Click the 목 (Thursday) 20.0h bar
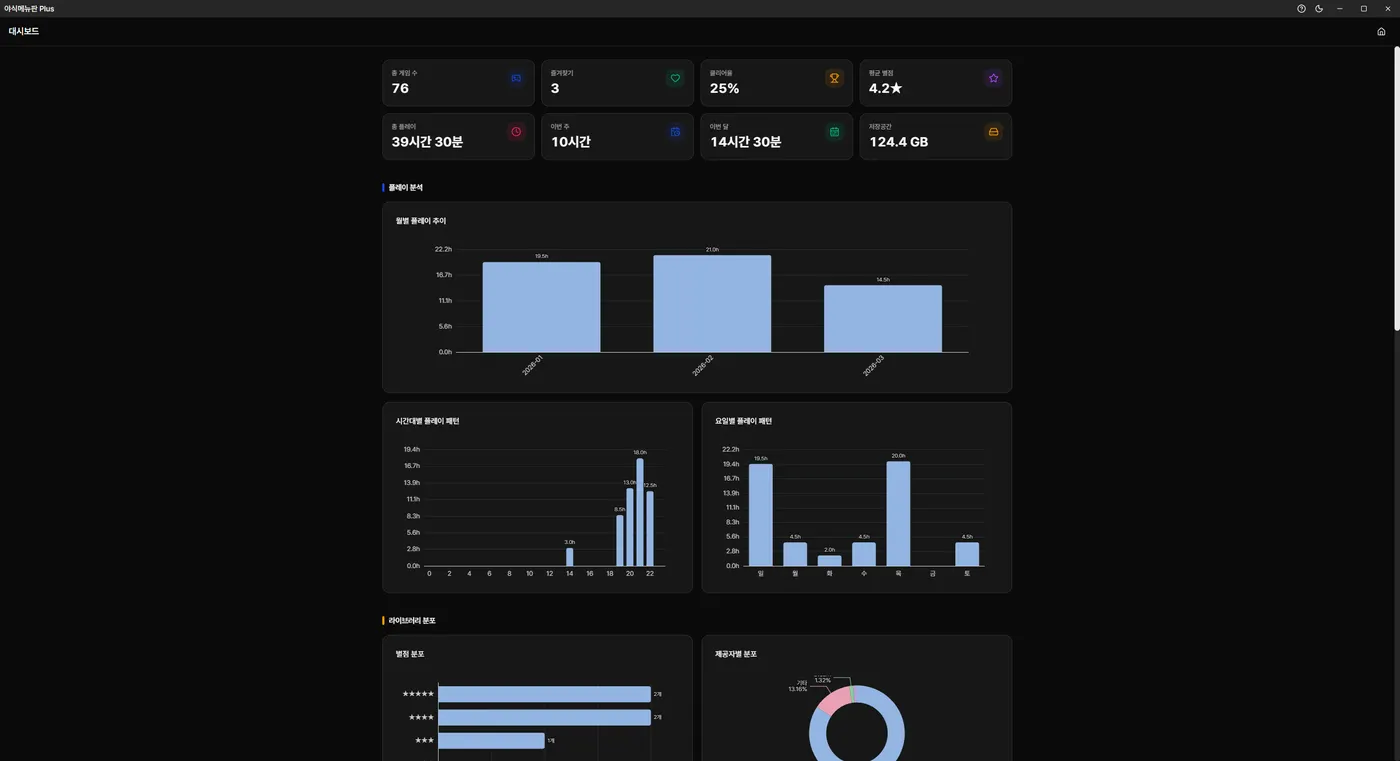The image size is (1400, 761). point(898,514)
